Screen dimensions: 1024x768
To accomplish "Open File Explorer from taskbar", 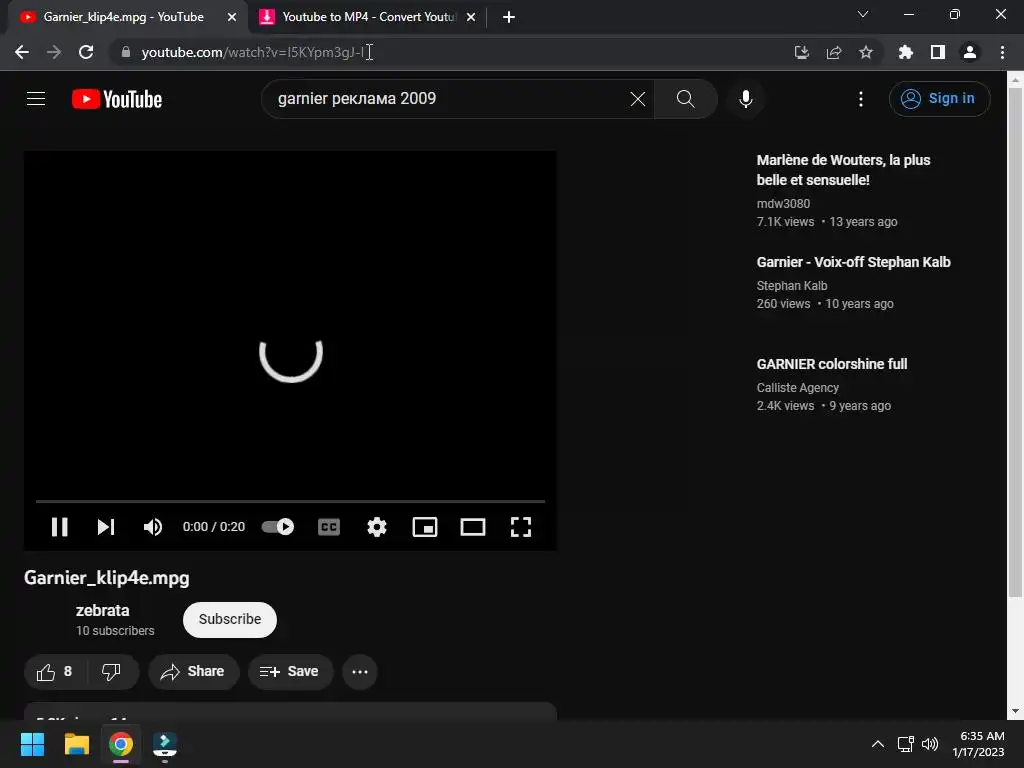I will (76, 744).
